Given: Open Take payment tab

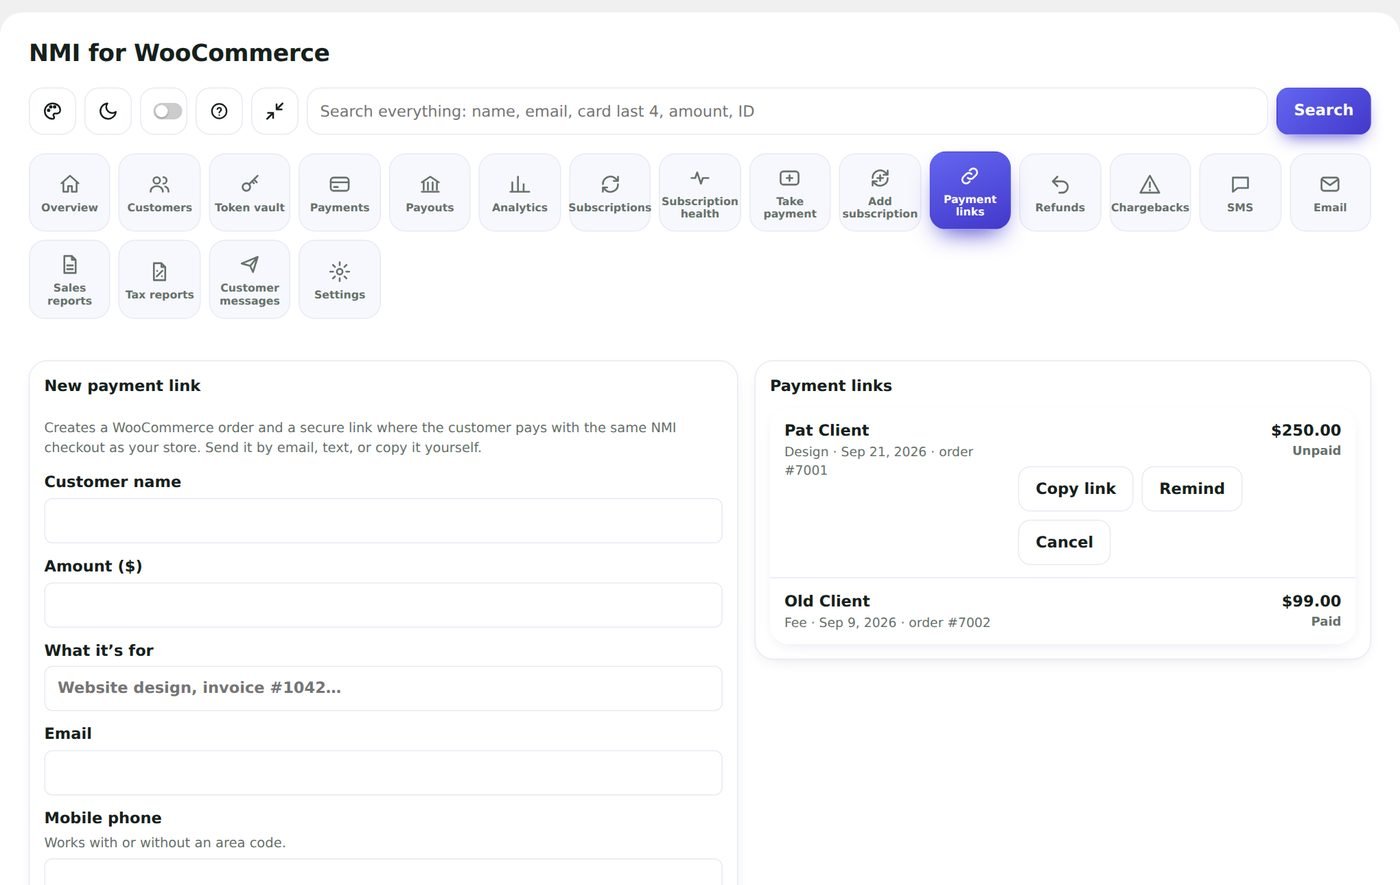Looking at the screenshot, I should click(x=790, y=192).
